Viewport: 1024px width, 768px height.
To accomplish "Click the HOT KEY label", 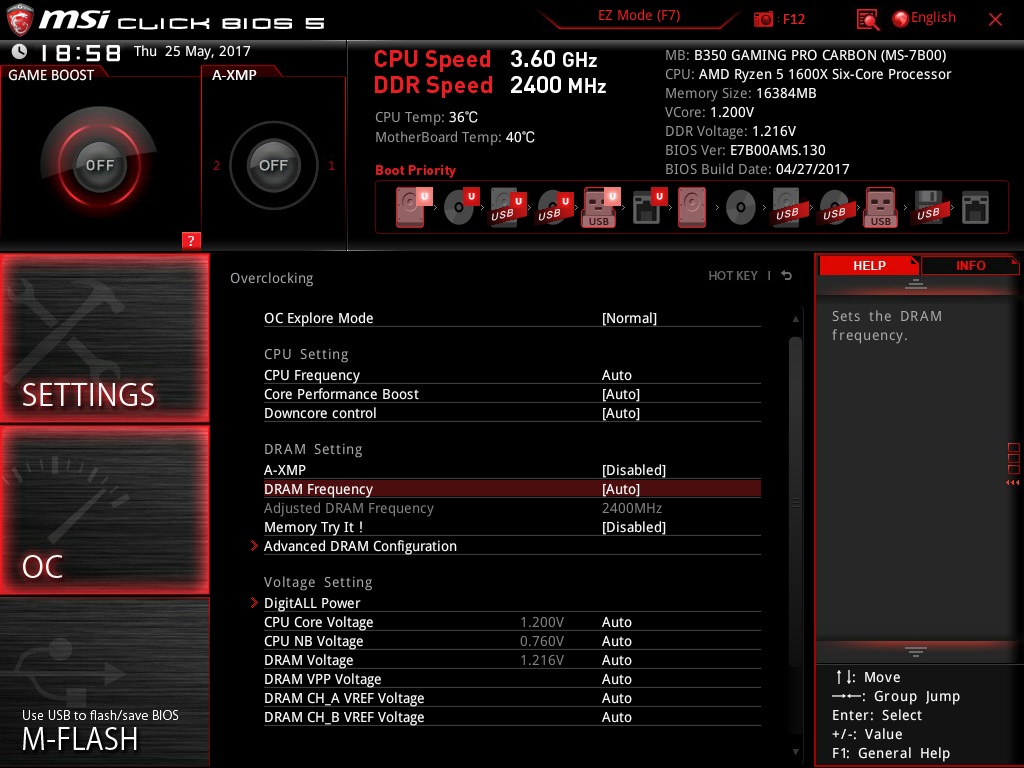I will tap(733, 276).
